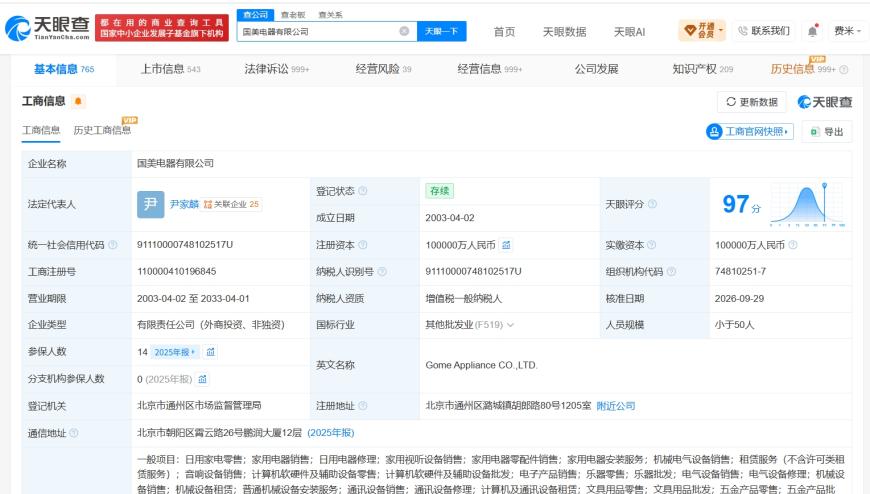Open chart icon beside 100000万人民币 registered capital
The width and height of the screenshot is (870, 494).
[x=506, y=245]
